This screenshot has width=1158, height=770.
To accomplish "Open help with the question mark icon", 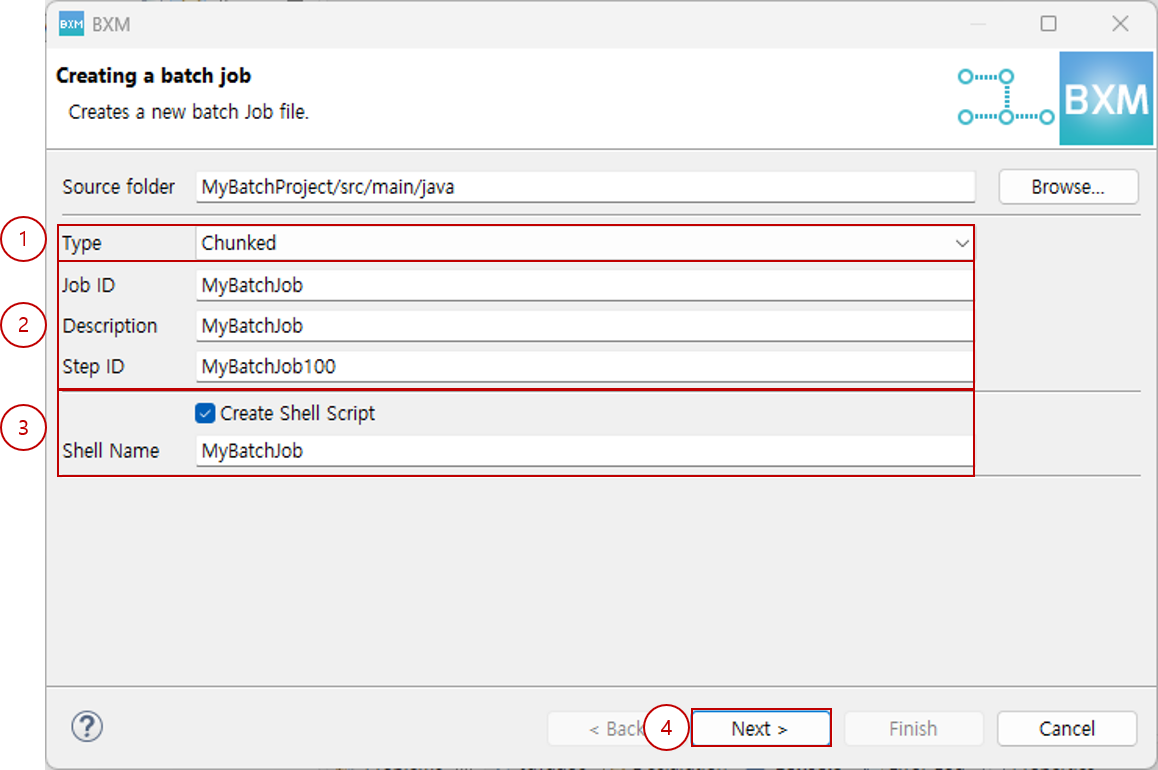I will [87, 726].
